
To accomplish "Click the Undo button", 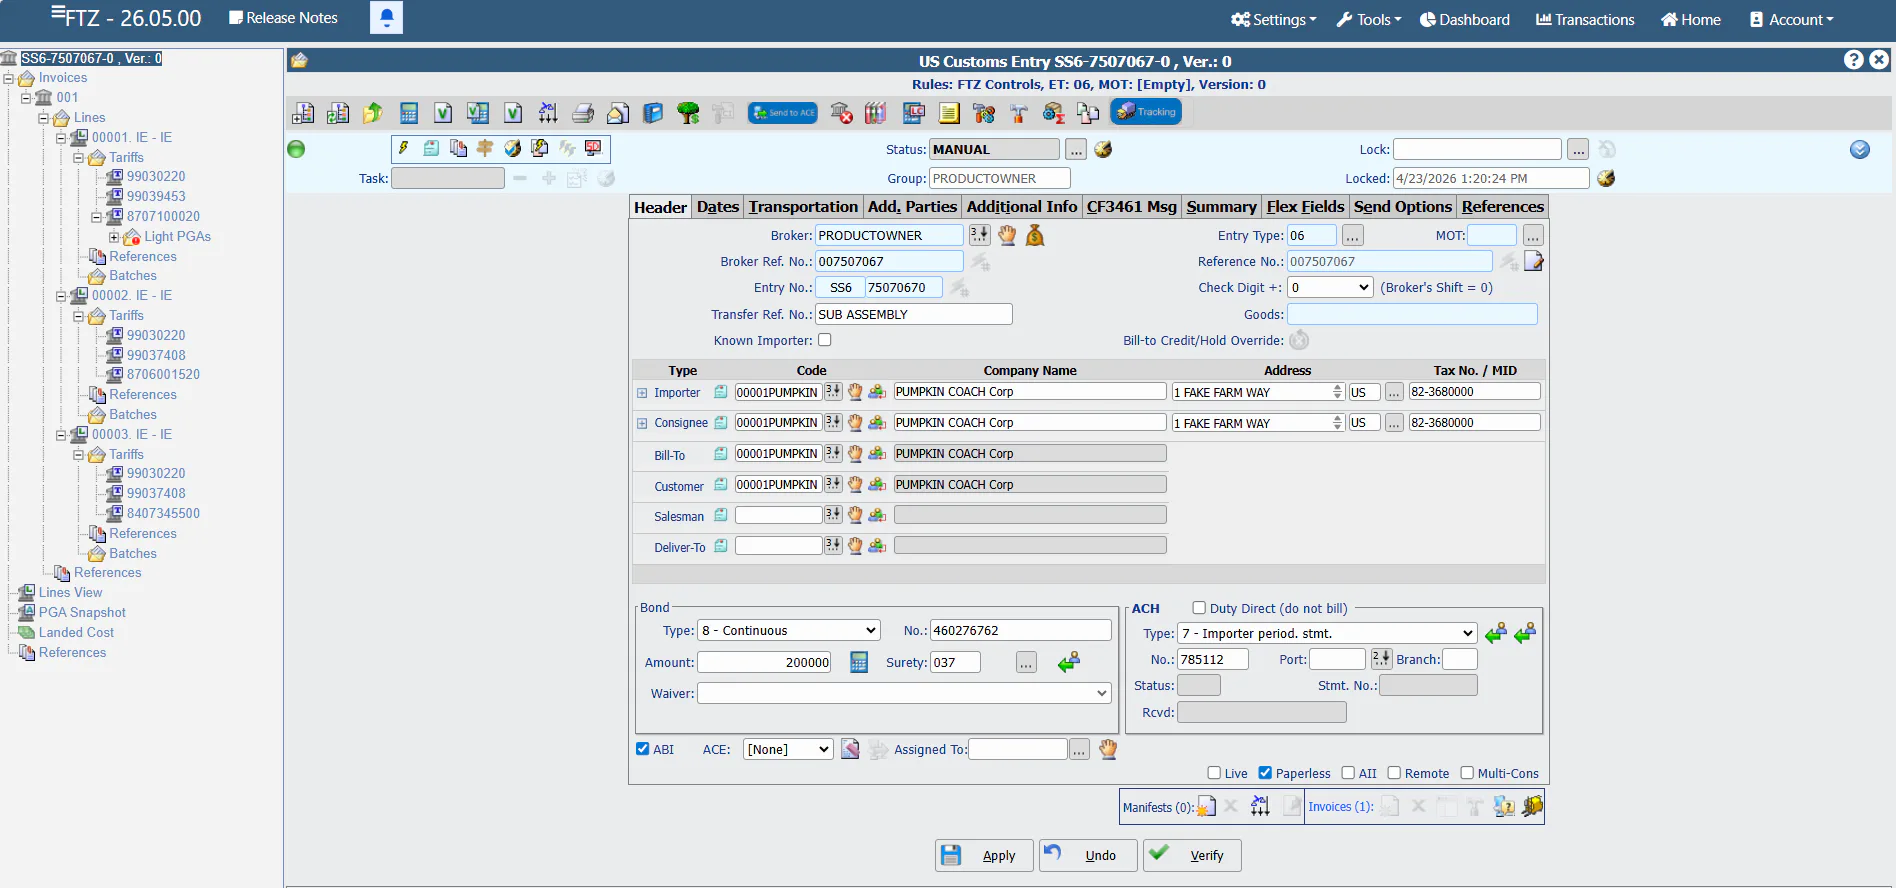I will [1088, 856].
